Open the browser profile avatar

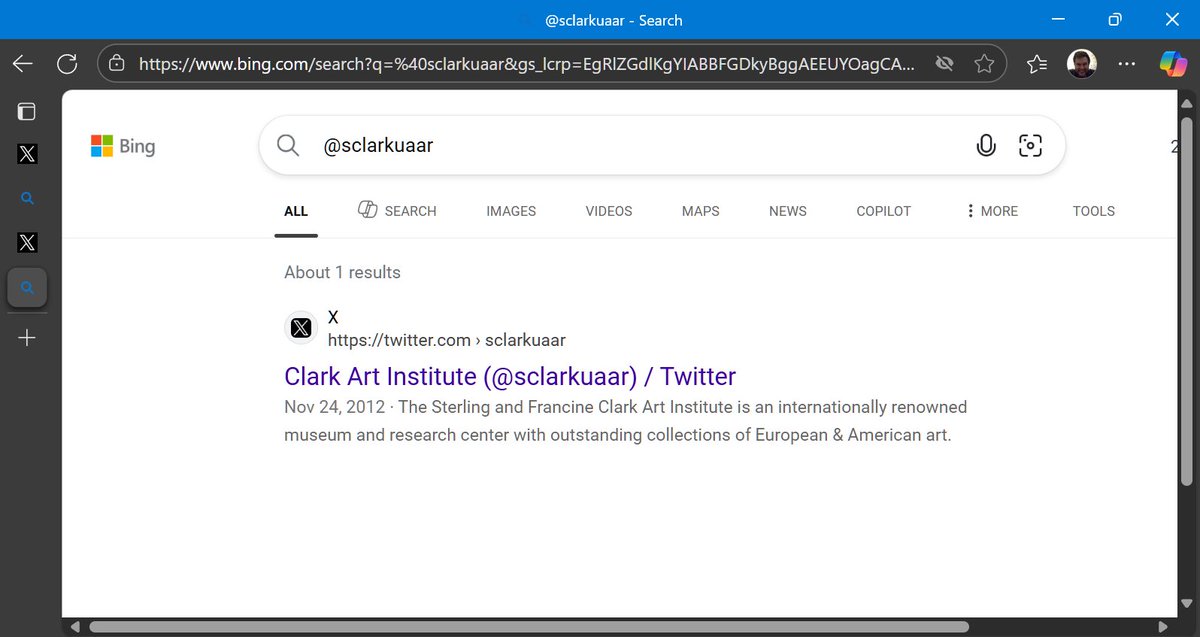1082,64
